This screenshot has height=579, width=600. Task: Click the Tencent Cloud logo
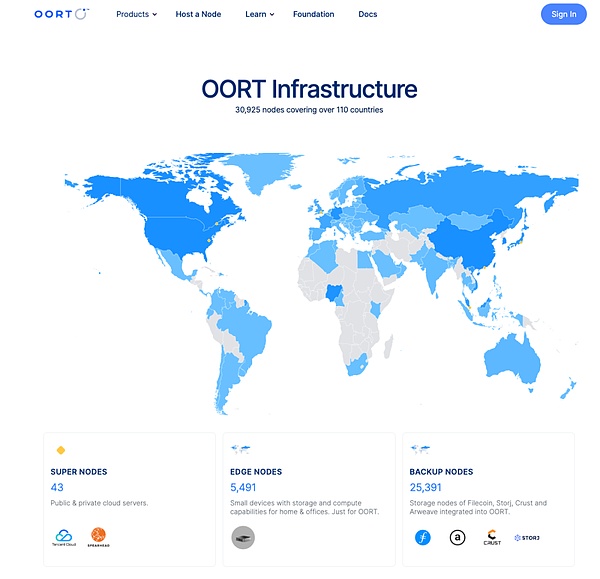[x=64, y=537]
